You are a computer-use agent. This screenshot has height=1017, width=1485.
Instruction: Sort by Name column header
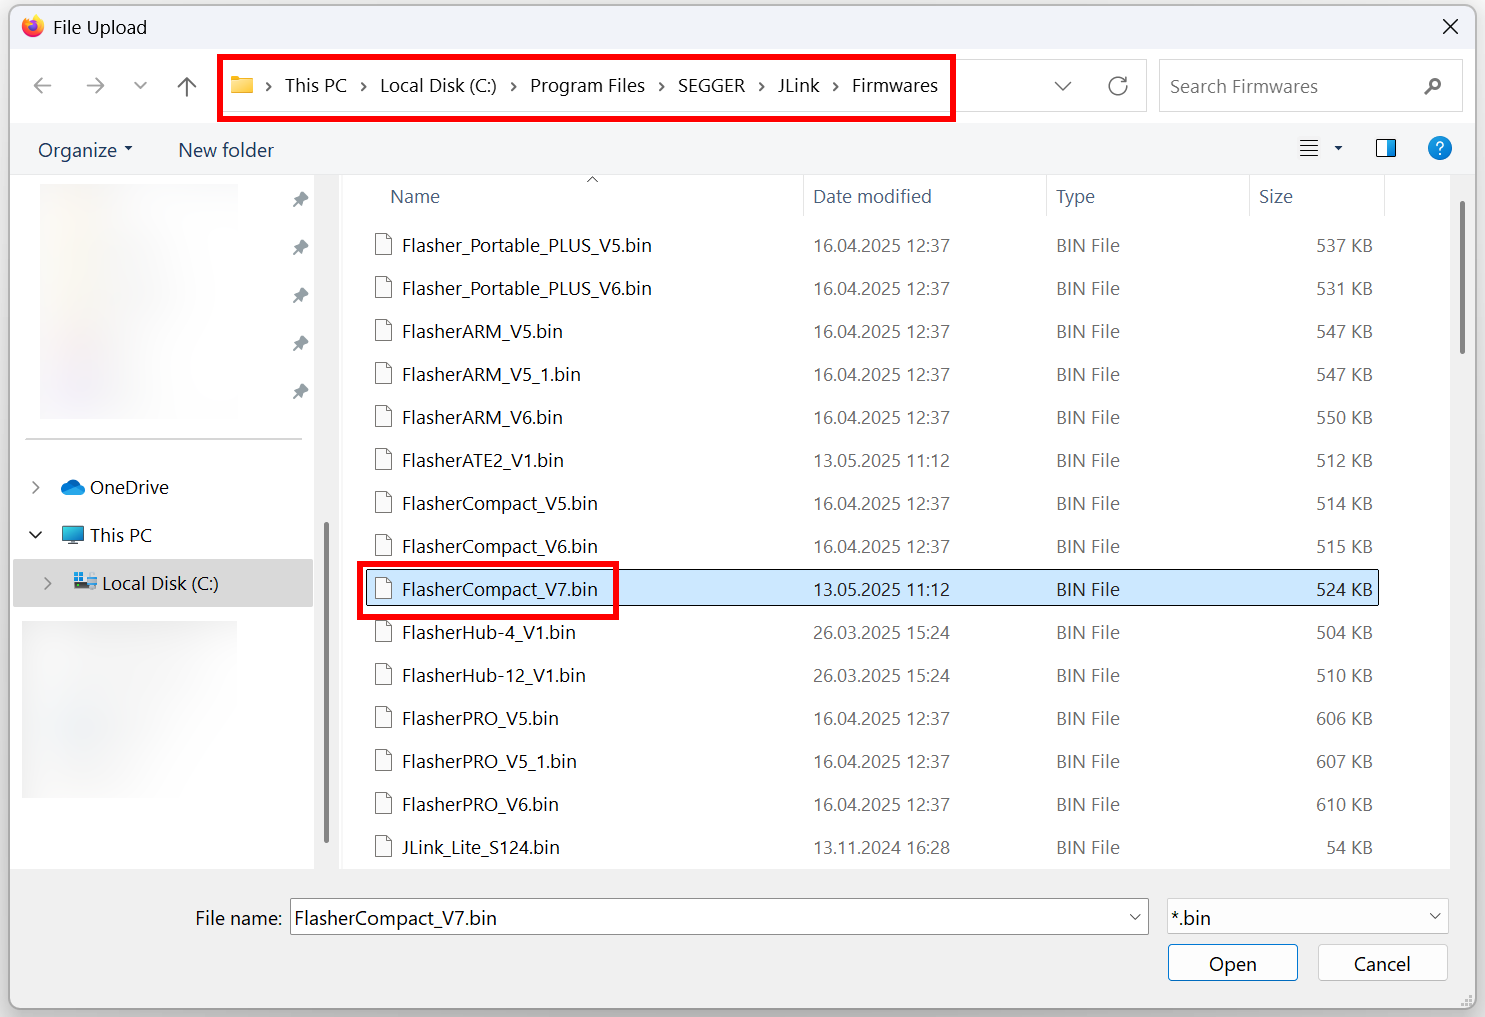point(415,197)
